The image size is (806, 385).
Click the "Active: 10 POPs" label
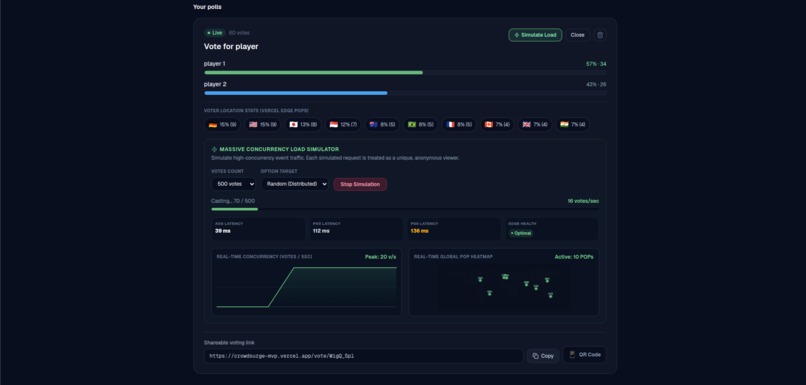tap(574, 256)
